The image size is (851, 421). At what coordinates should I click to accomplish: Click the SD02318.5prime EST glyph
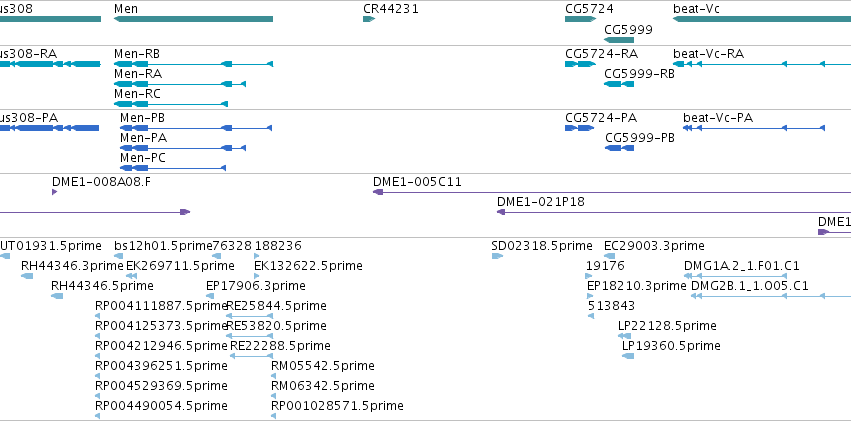coord(497,256)
